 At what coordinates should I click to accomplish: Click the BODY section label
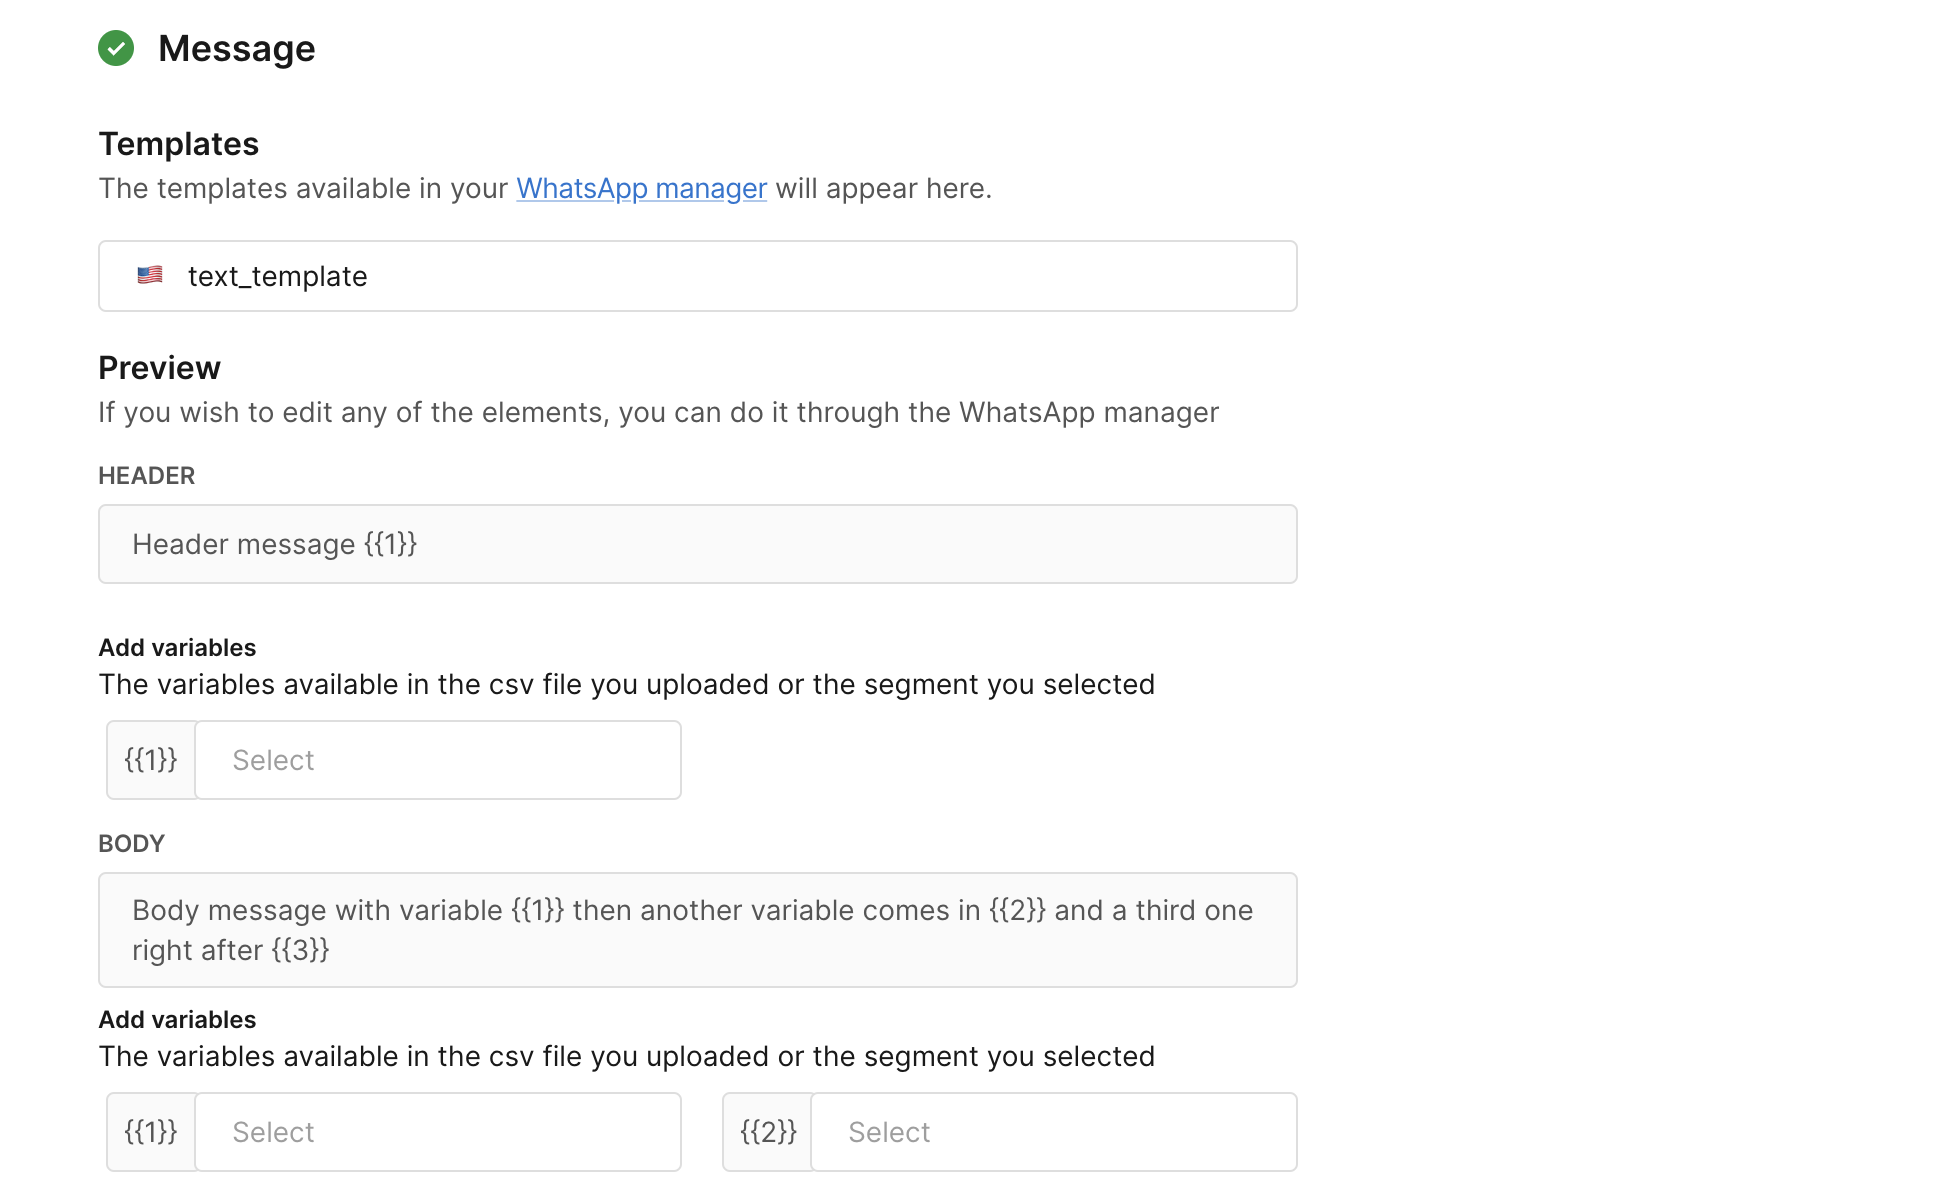(x=131, y=844)
